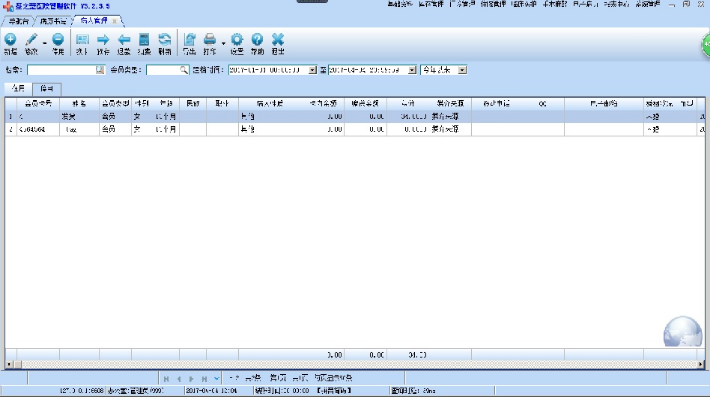
Task: Click inside the search (检索) text field
Action: 61,70
